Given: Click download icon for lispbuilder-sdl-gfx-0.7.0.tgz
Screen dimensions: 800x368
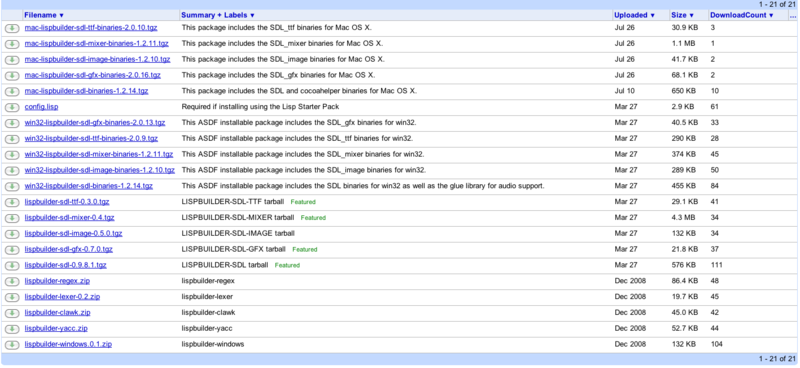Looking at the screenshot, I should 11,250.
